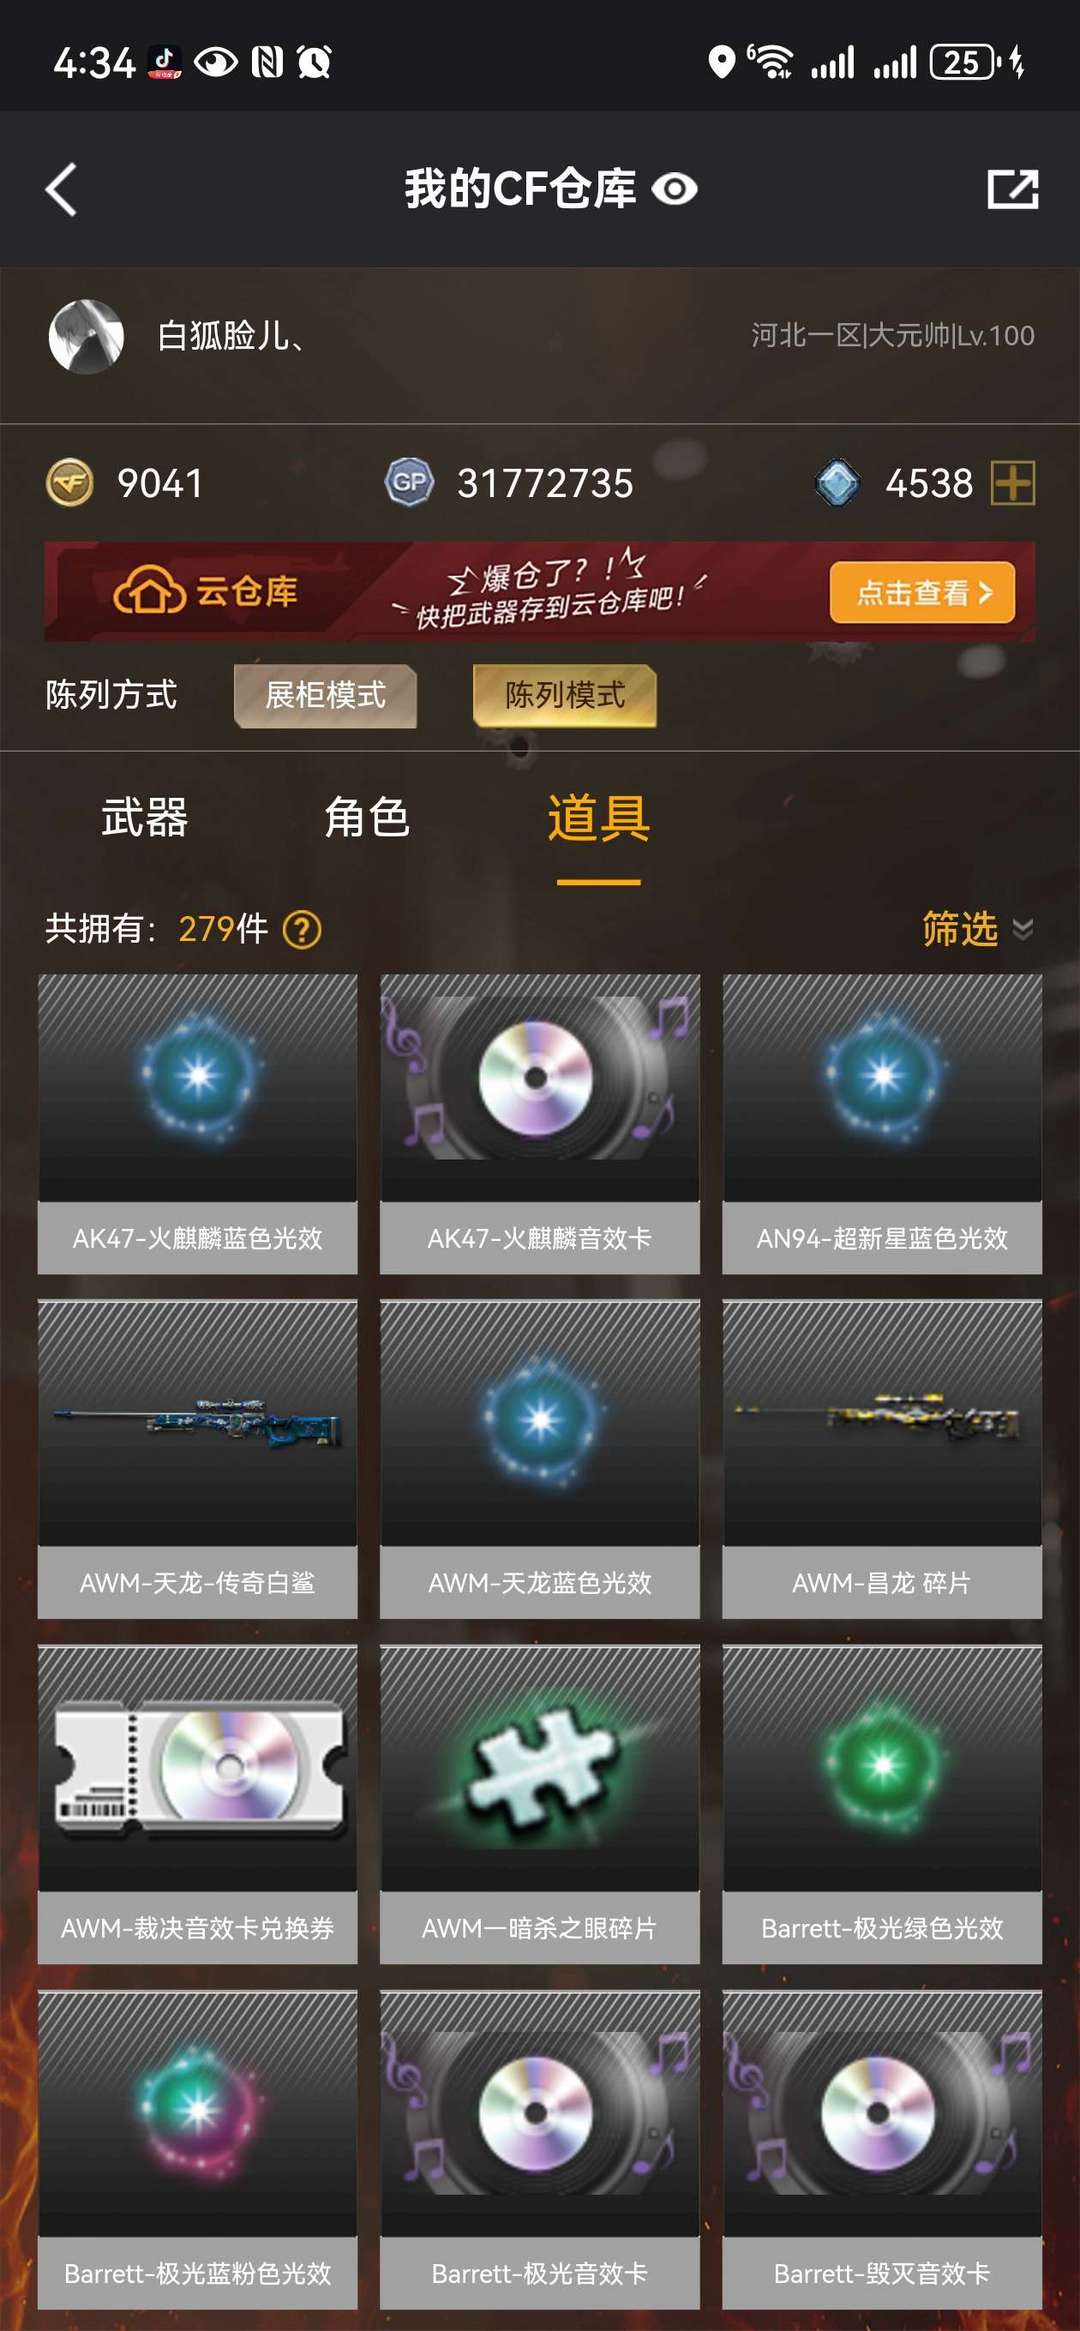Tap the back arrow icon
1080x2331 pixels.
[61, 189]
